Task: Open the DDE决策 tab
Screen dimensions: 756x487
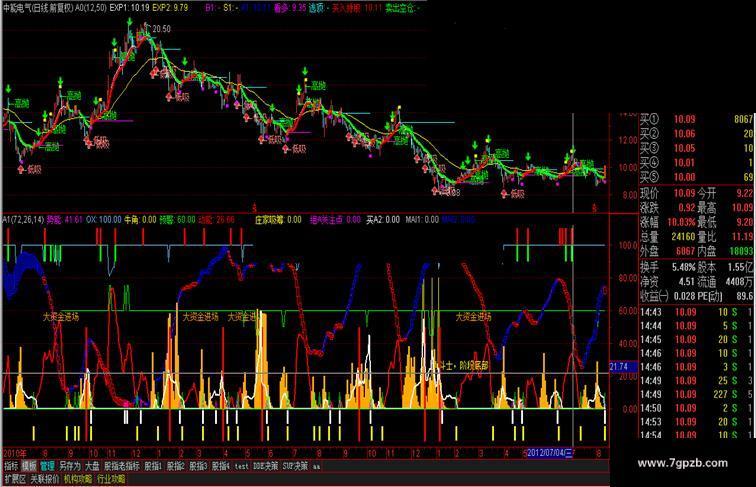Action: 266,466
